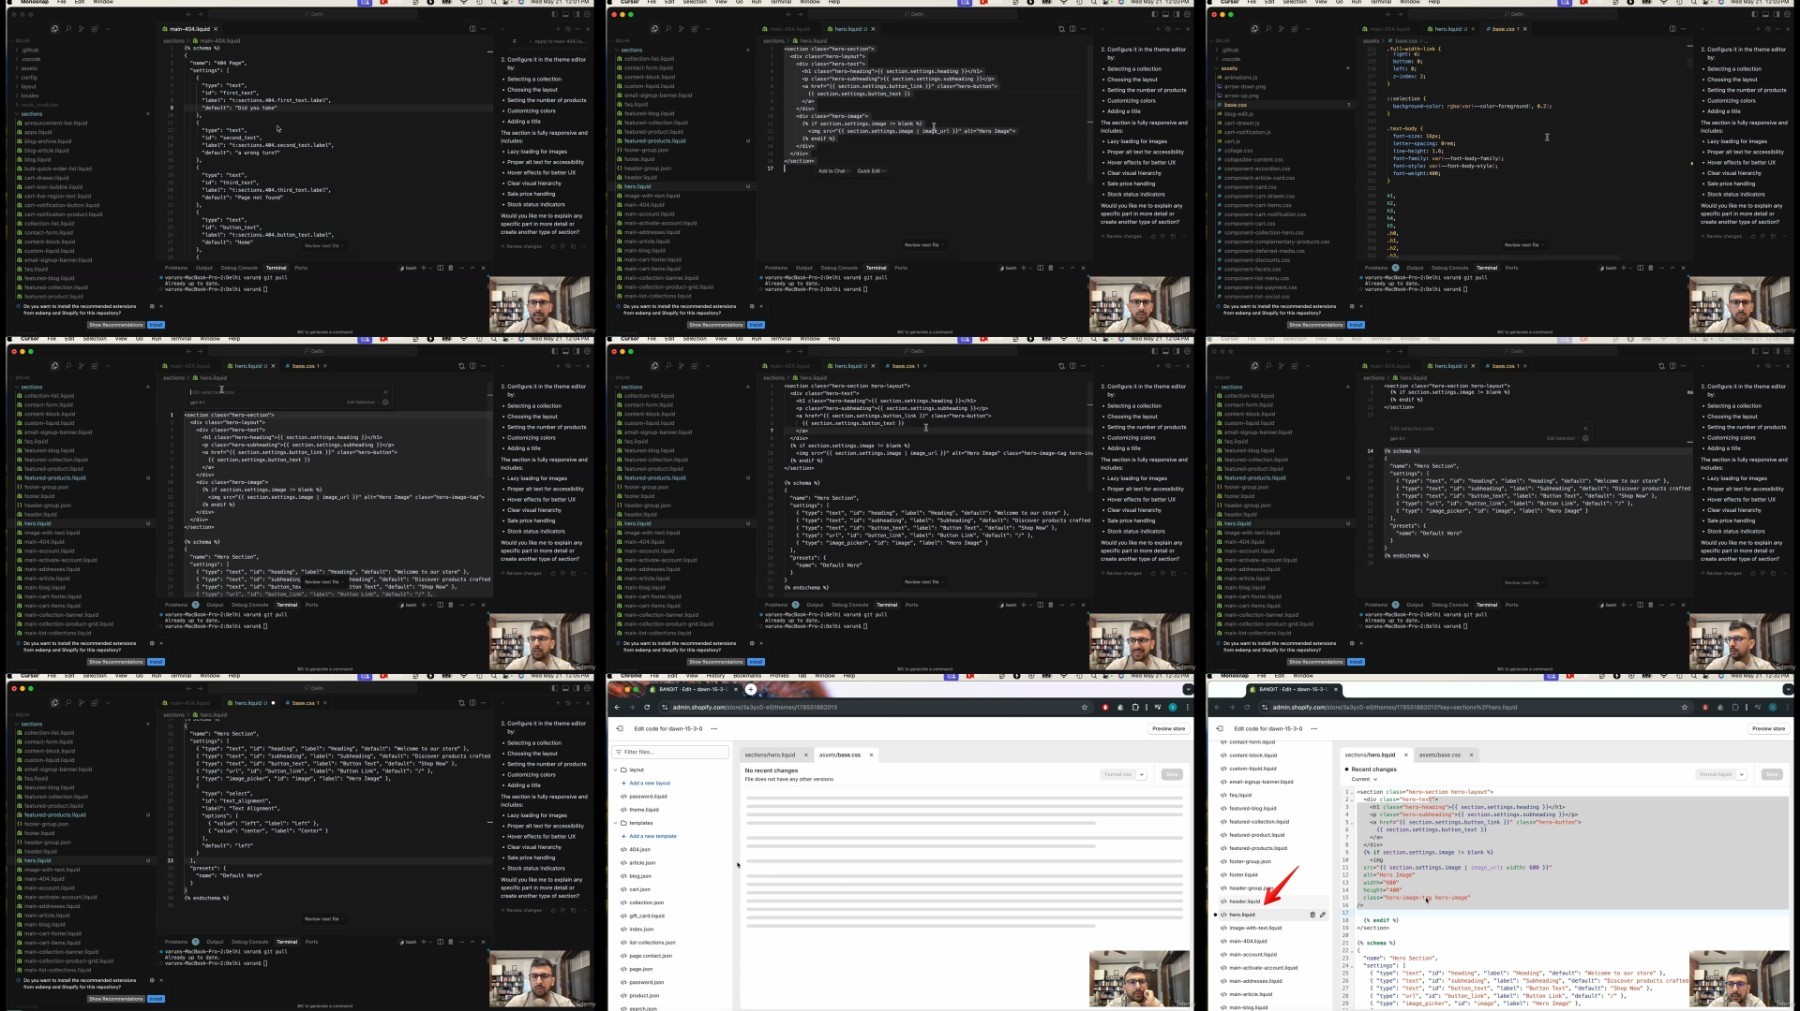The width and height of the screenshot is (1800, 1011).
Task: Open History menu in Chrome menu bar
Action: [x=716, y=675]
